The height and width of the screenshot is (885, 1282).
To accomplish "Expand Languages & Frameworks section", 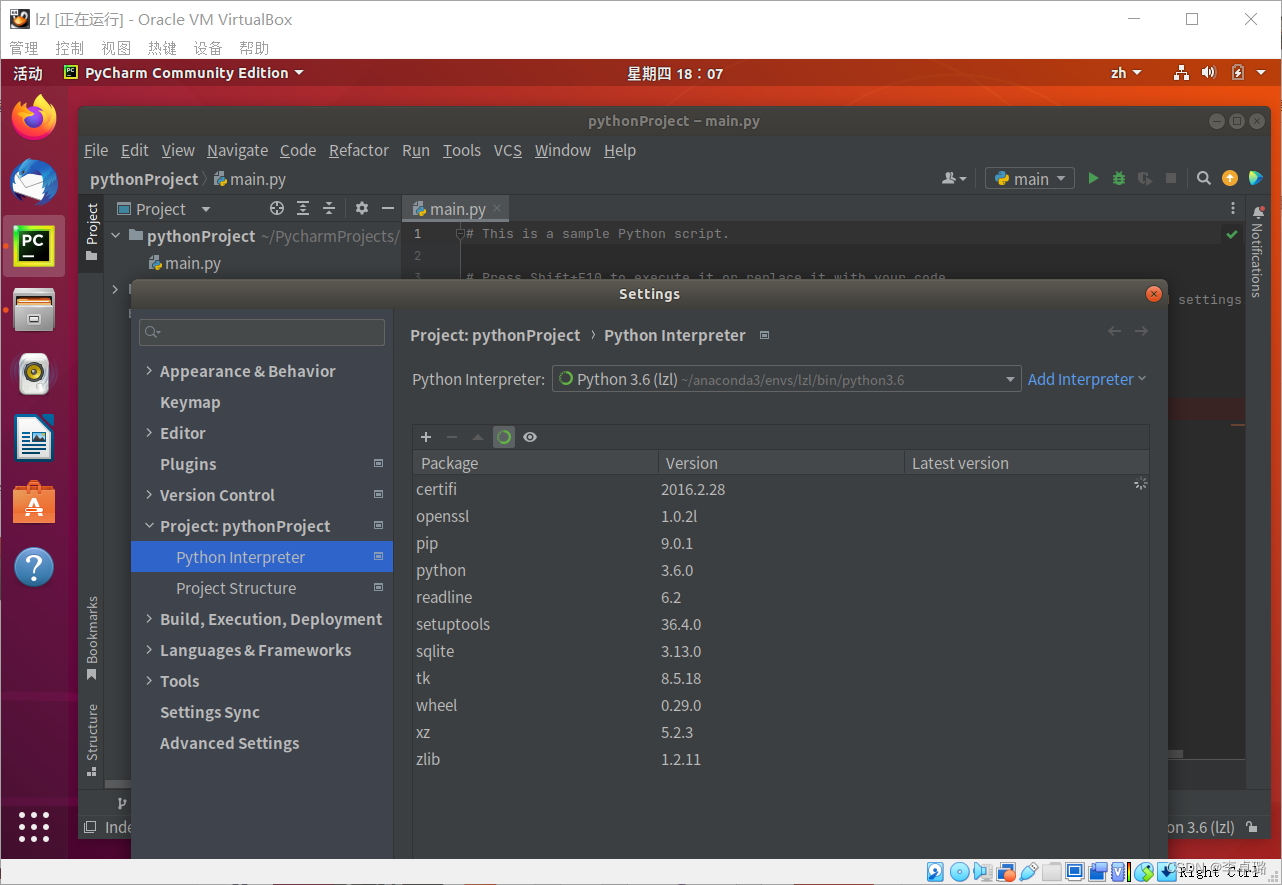I will pos(149,650).
